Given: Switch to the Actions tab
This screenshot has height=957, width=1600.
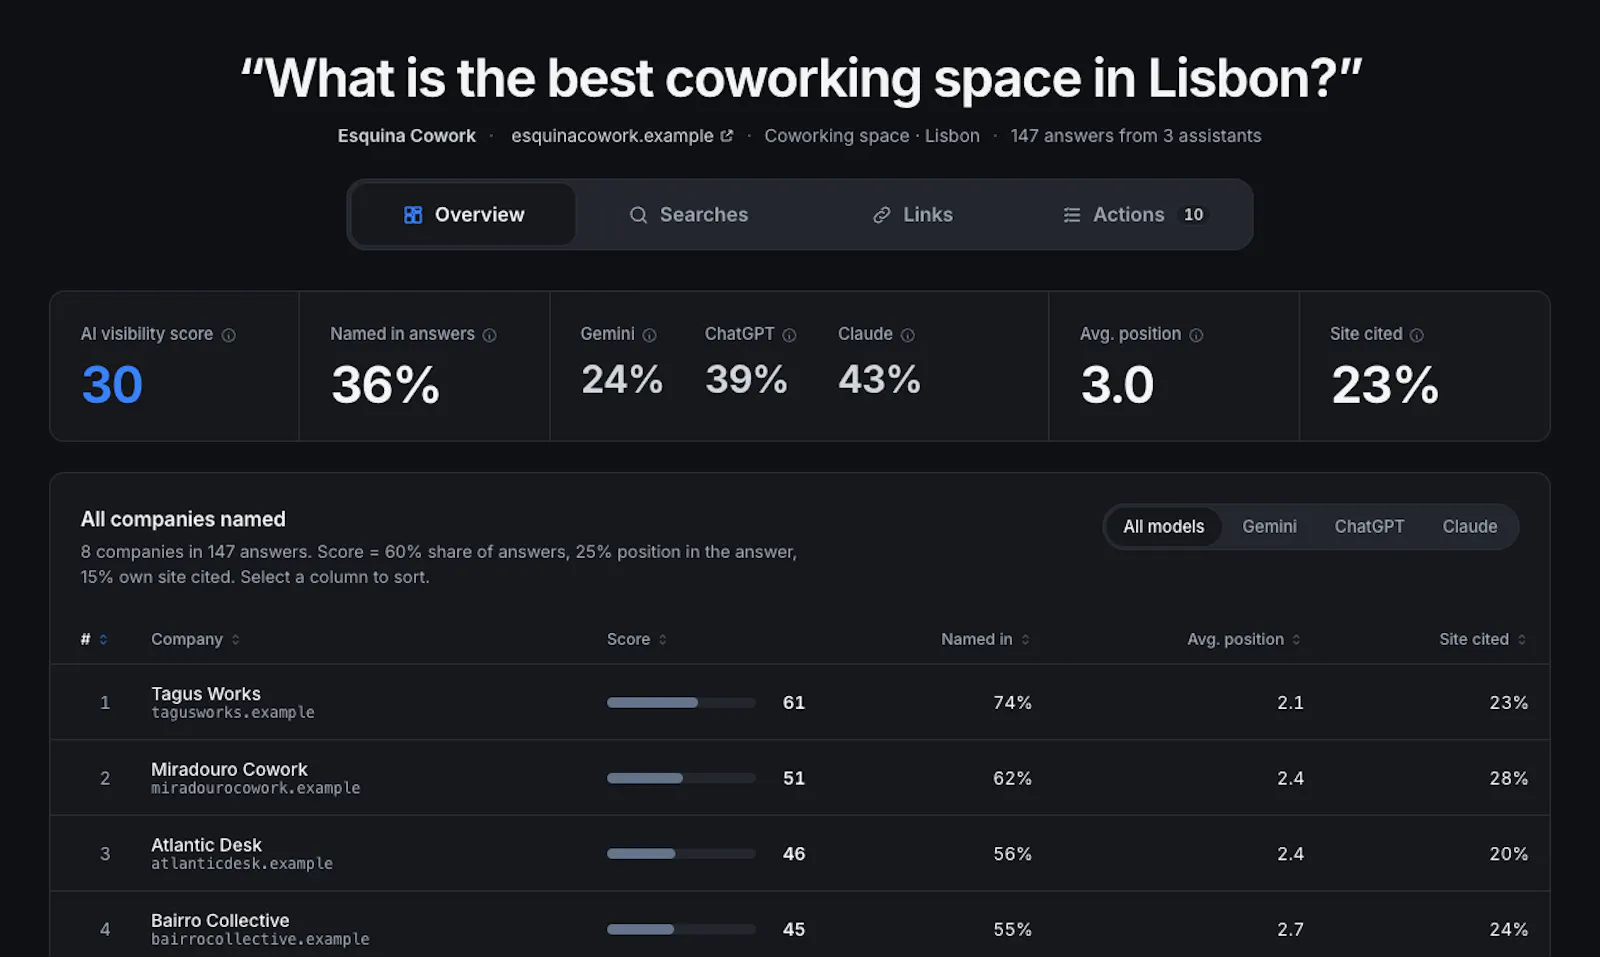Looking at the screenshot, I should (x=1134, y=214).
